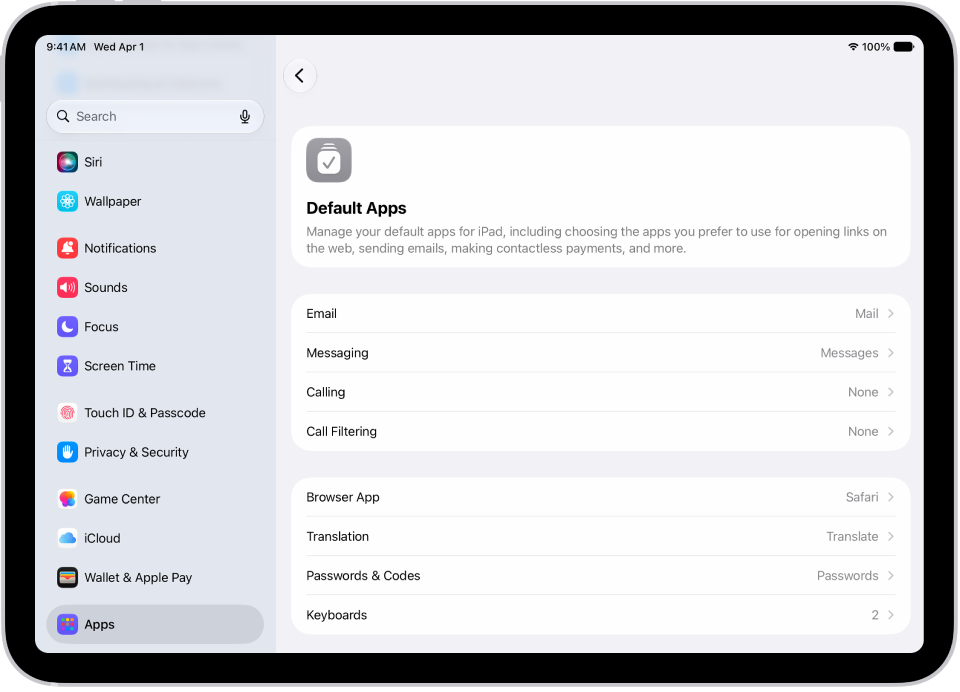Expand Messaging default app chevron
Viewport: 960px width, 692px height.
[x=891, y=353]
